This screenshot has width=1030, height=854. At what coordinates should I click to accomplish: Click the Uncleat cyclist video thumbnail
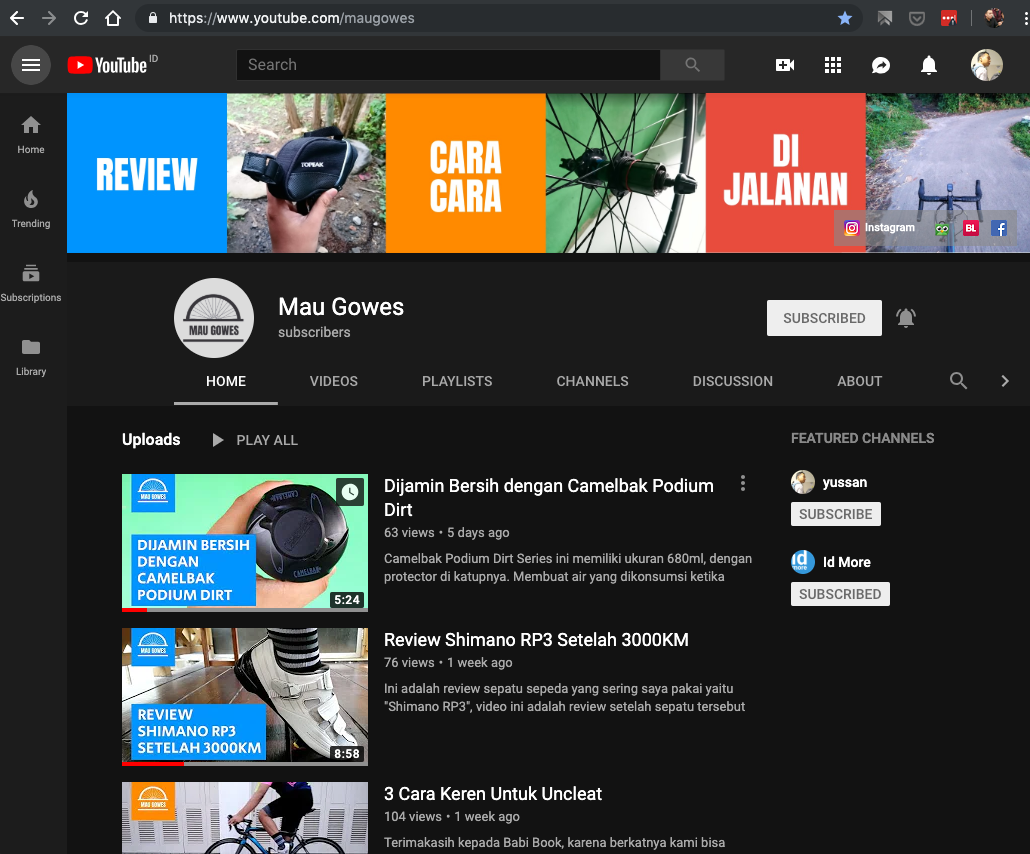coord(245,818)
